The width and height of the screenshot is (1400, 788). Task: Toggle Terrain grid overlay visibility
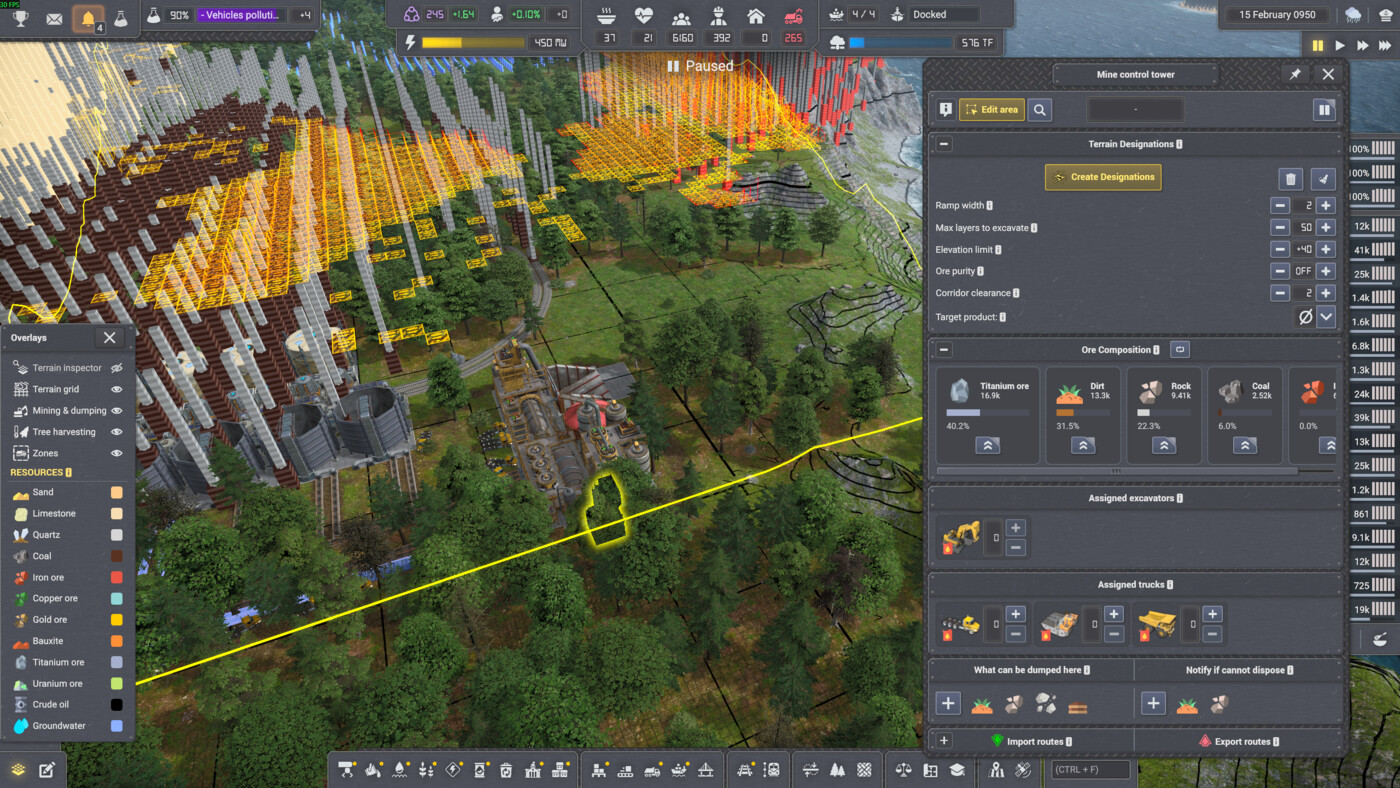tap(117, 389)
